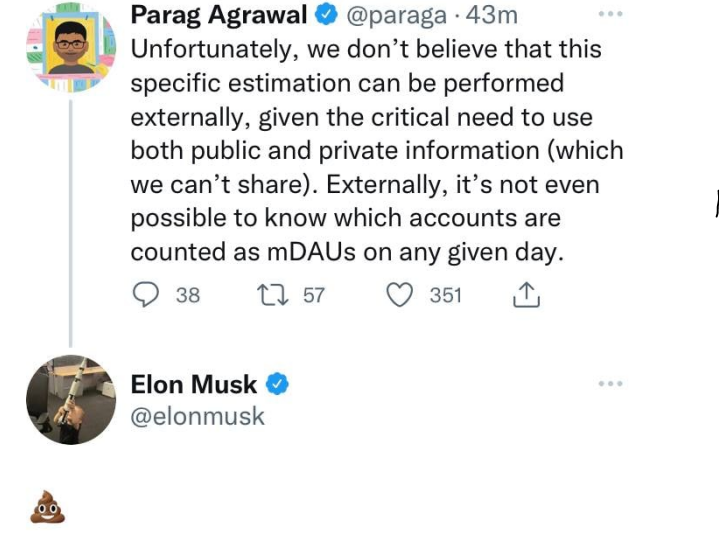The width and height of the screenshot is (719, 555).
Task: Click the 38 replies count
Action: [187, 295]
